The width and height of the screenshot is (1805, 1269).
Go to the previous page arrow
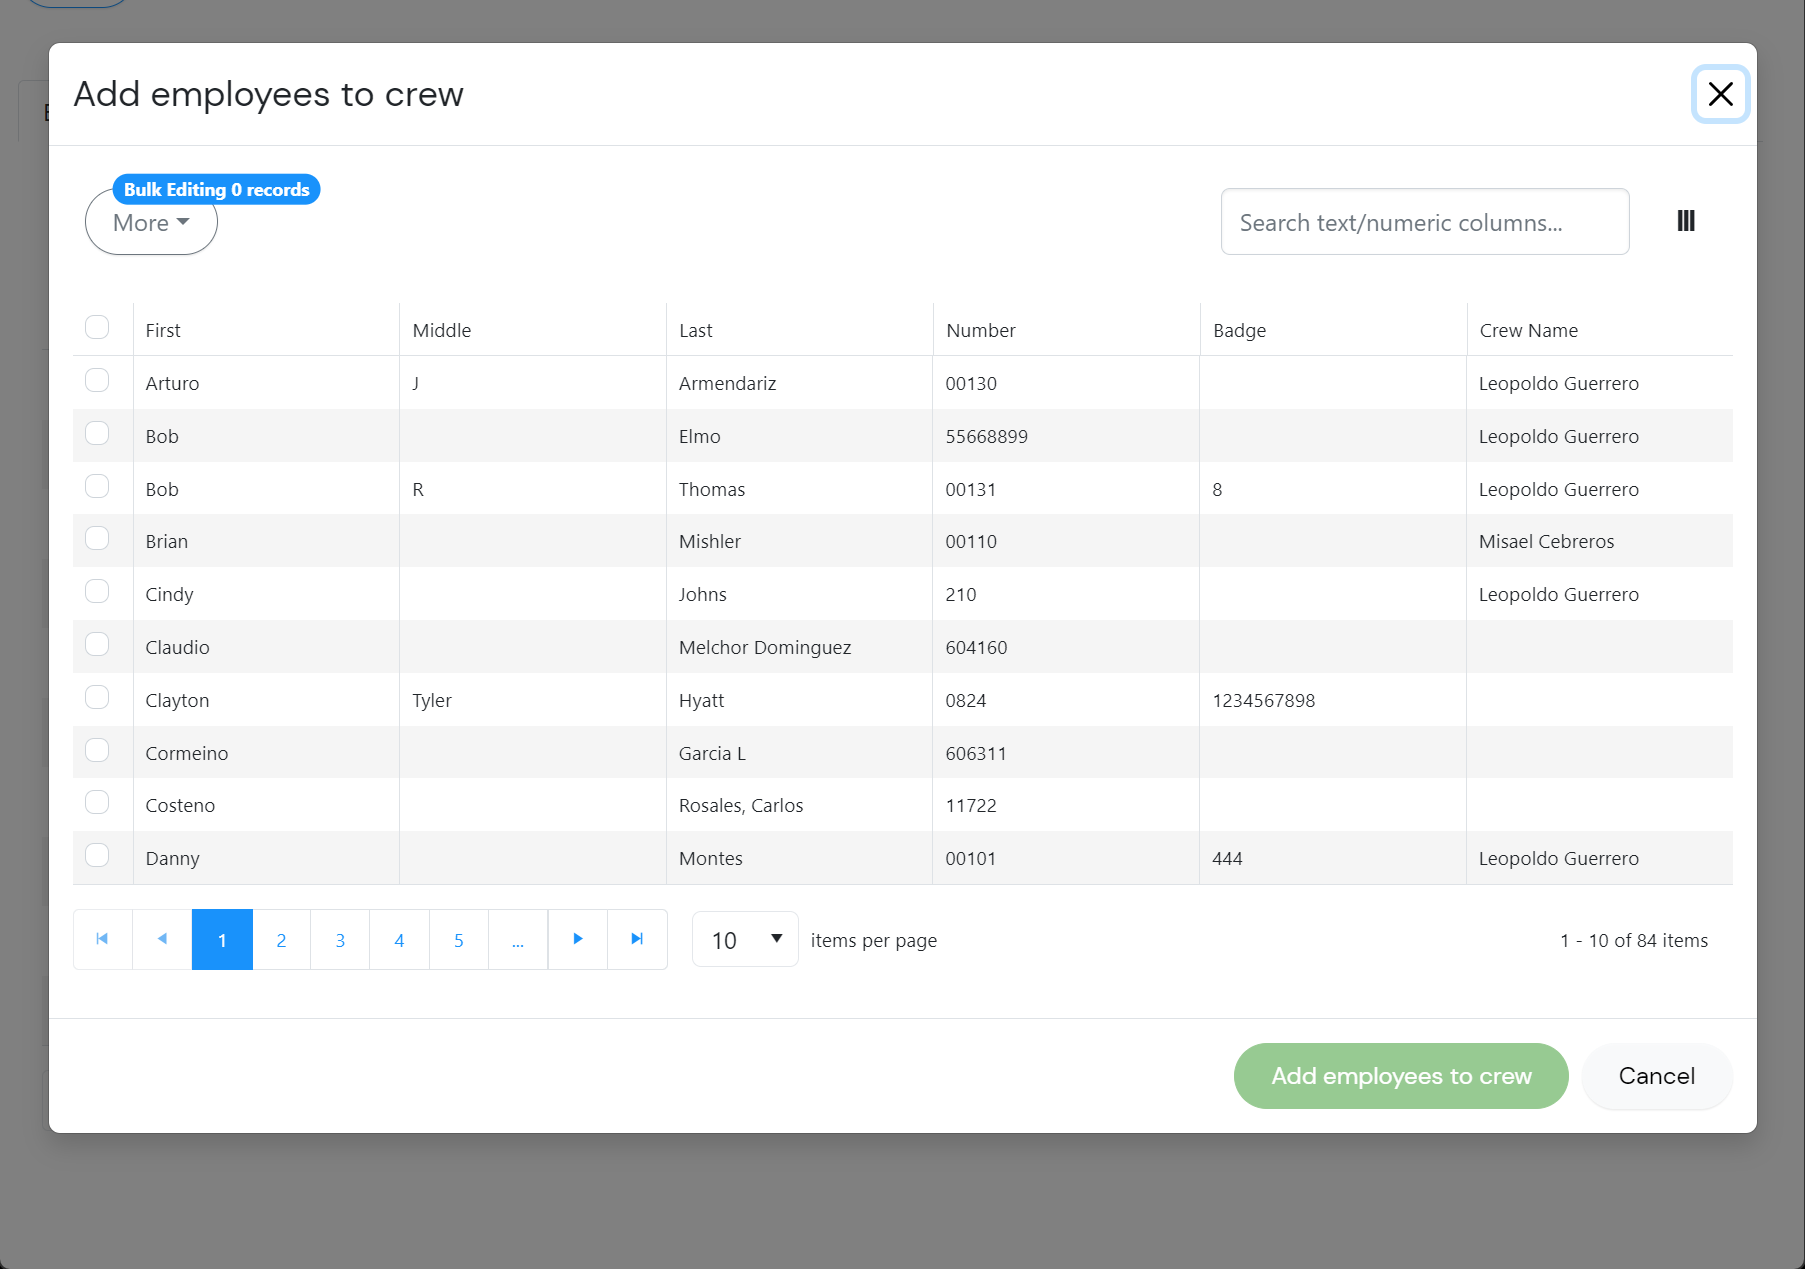point(162,939)
